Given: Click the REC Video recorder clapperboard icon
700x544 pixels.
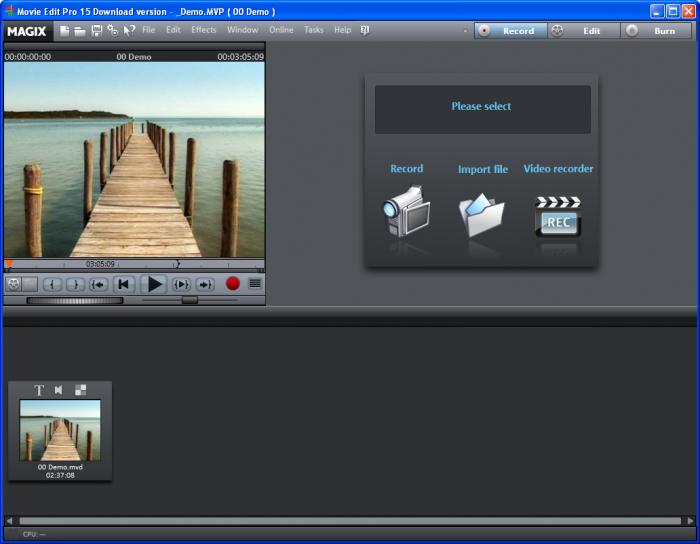Looking at the screenshot, I should click(558, 216).
